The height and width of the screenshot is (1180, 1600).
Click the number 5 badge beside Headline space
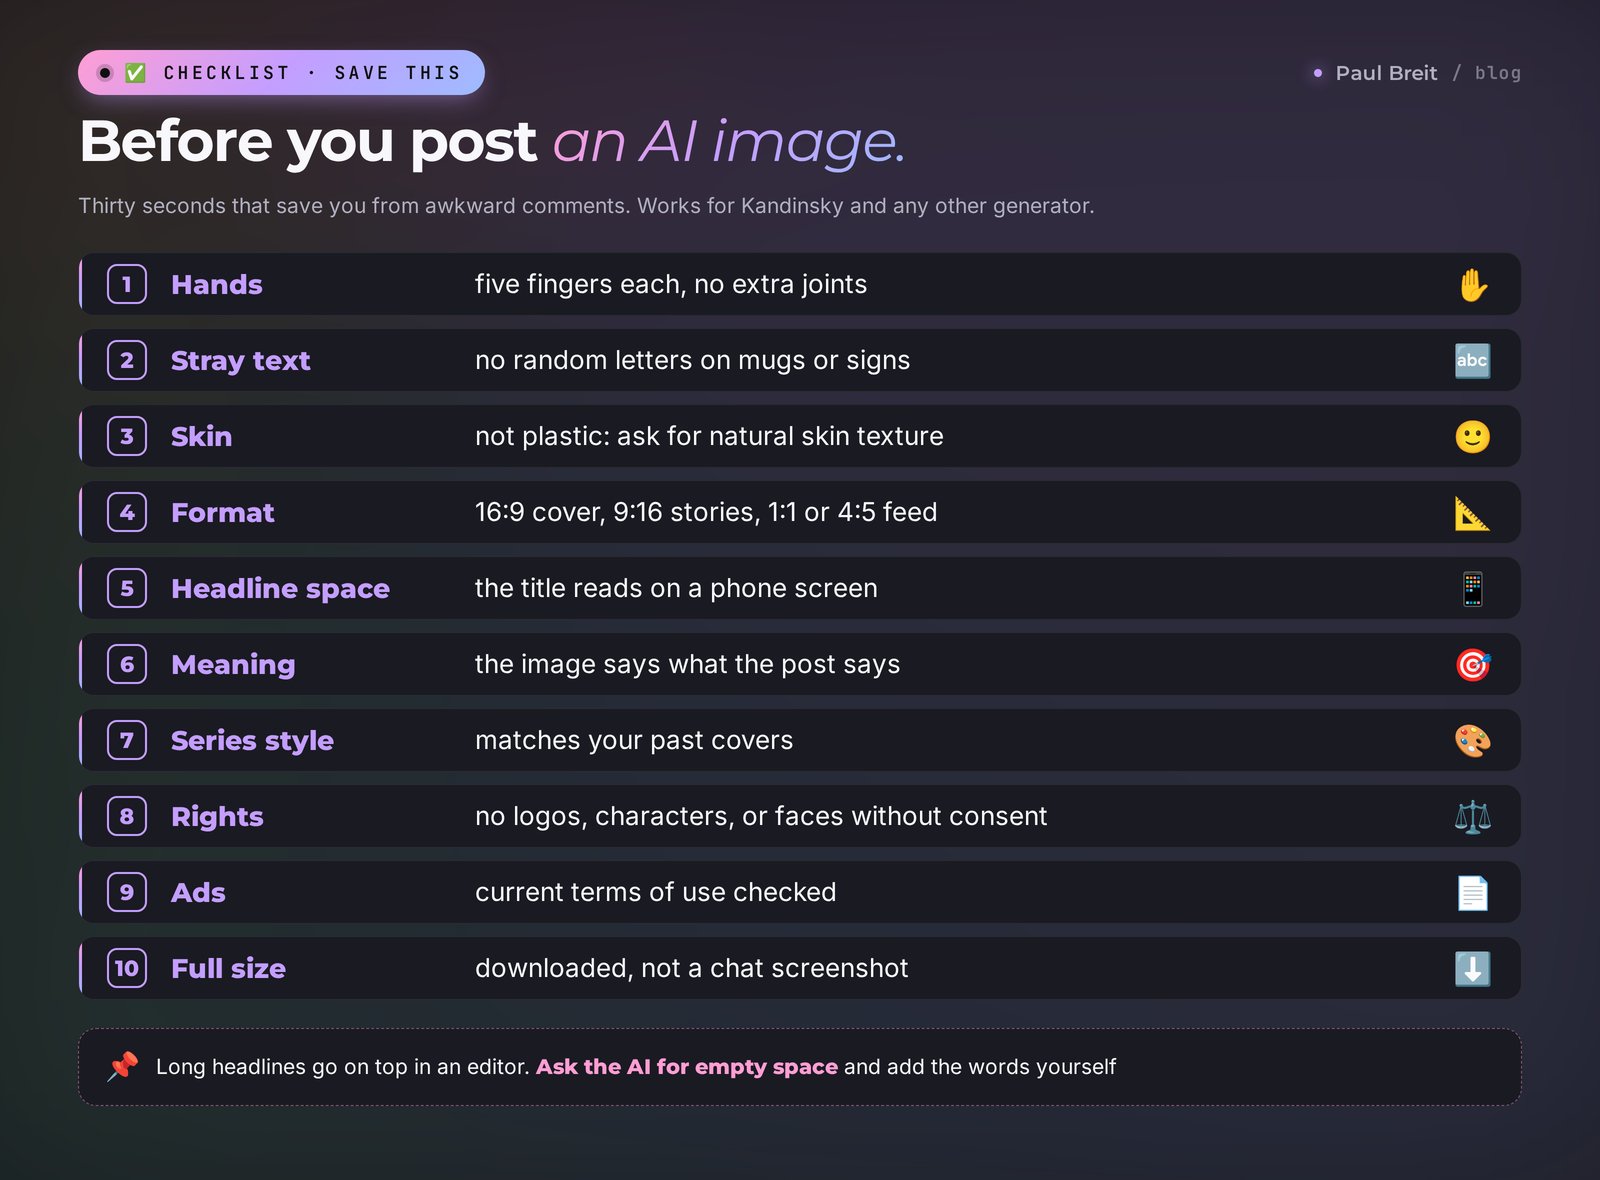point(127,588)
